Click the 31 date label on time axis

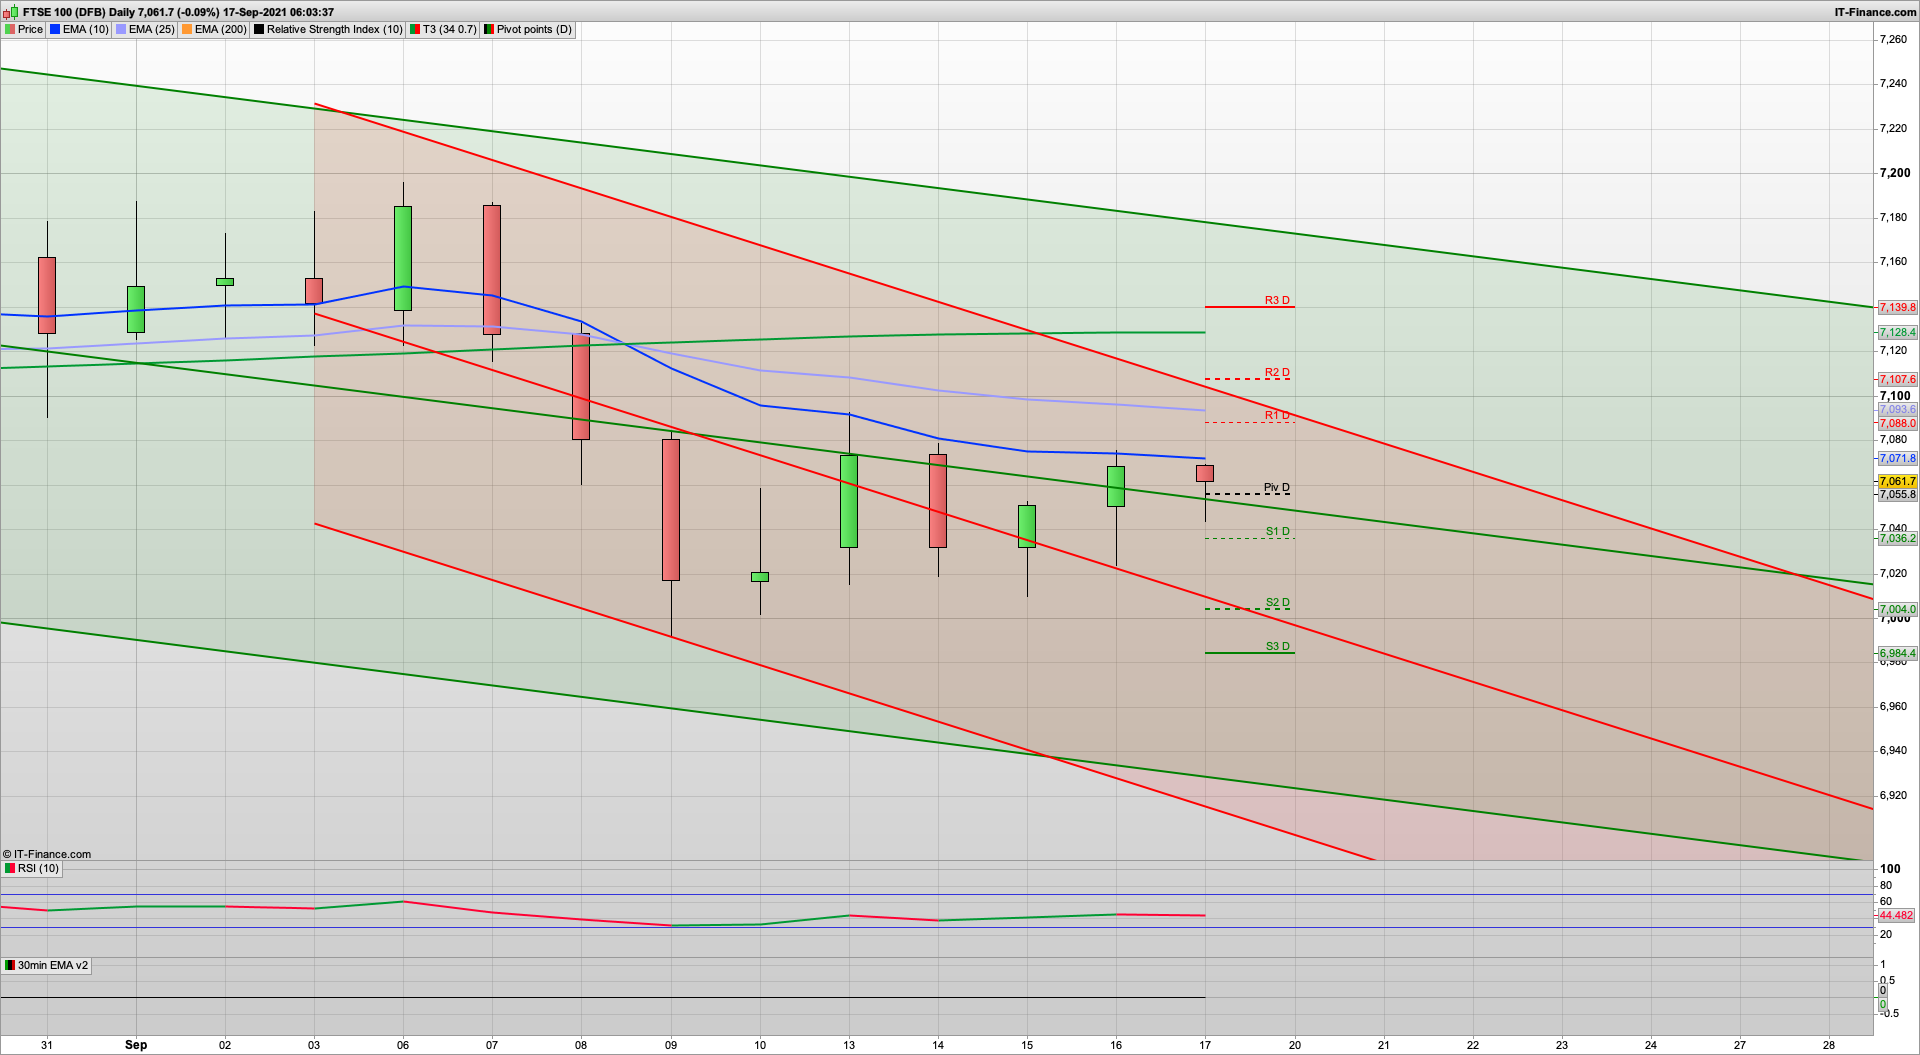tap(47, 1045)
